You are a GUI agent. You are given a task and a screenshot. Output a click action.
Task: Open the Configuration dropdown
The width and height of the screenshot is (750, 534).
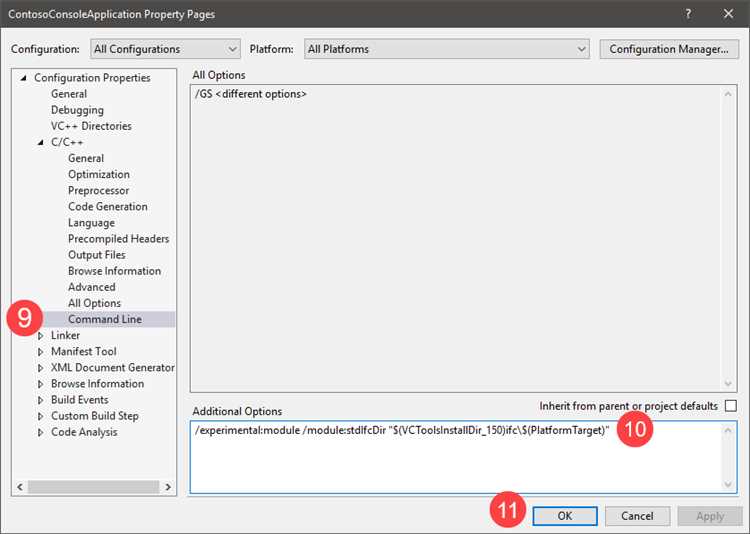pos(165,49)
